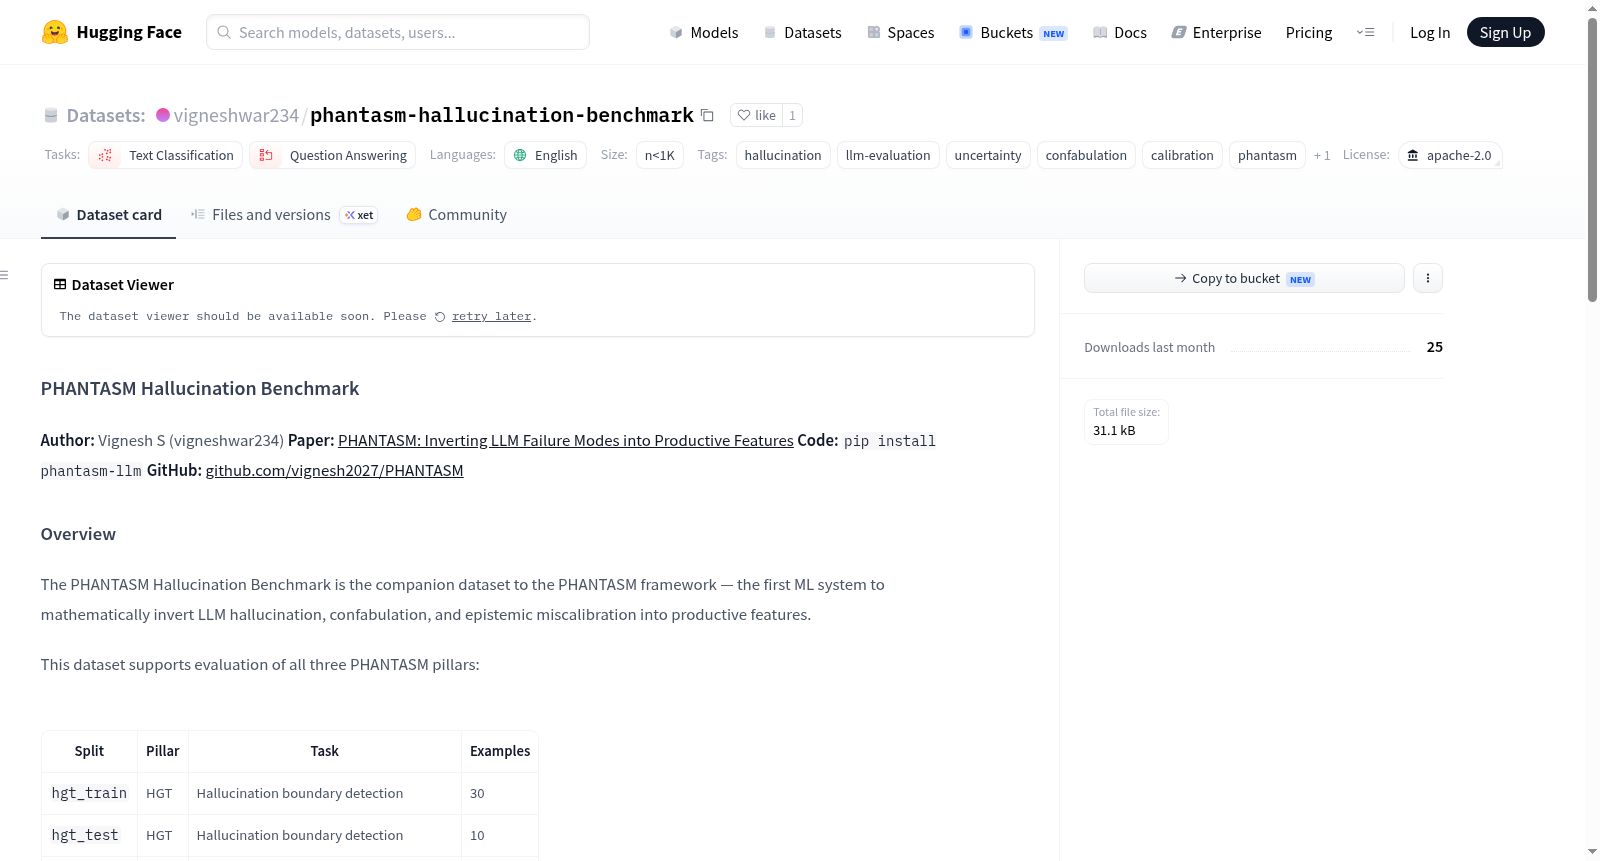
Task: Select the apache-2.0 license tag
Action: (1450, 155)
